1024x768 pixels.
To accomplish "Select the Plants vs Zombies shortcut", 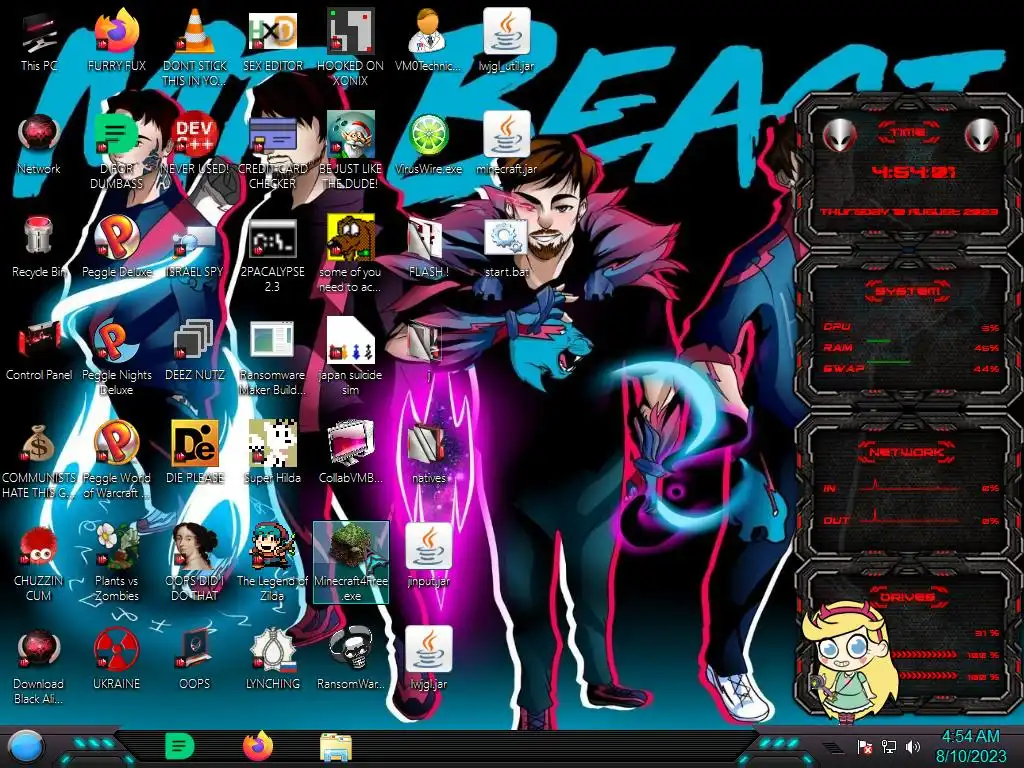I will click(116, 564).
